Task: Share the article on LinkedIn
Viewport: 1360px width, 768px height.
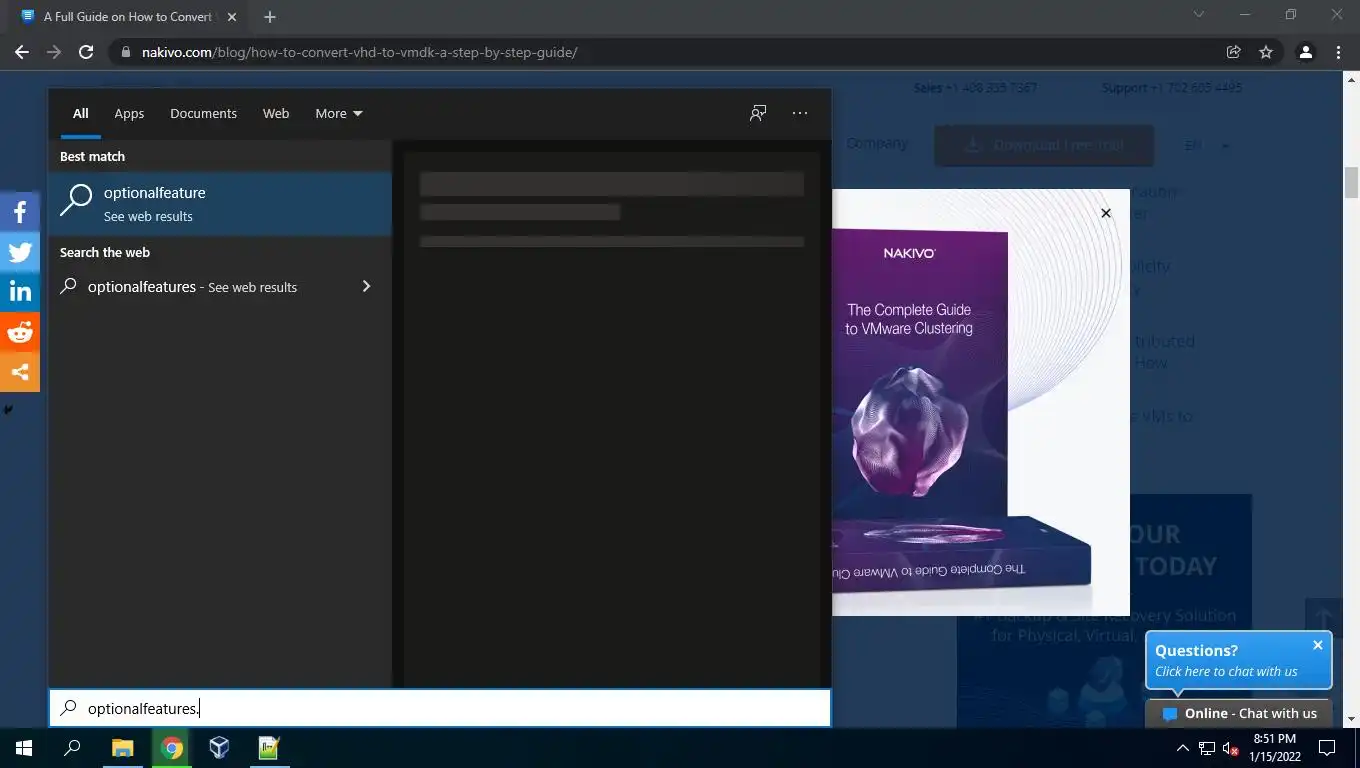Action: point(20,291)
